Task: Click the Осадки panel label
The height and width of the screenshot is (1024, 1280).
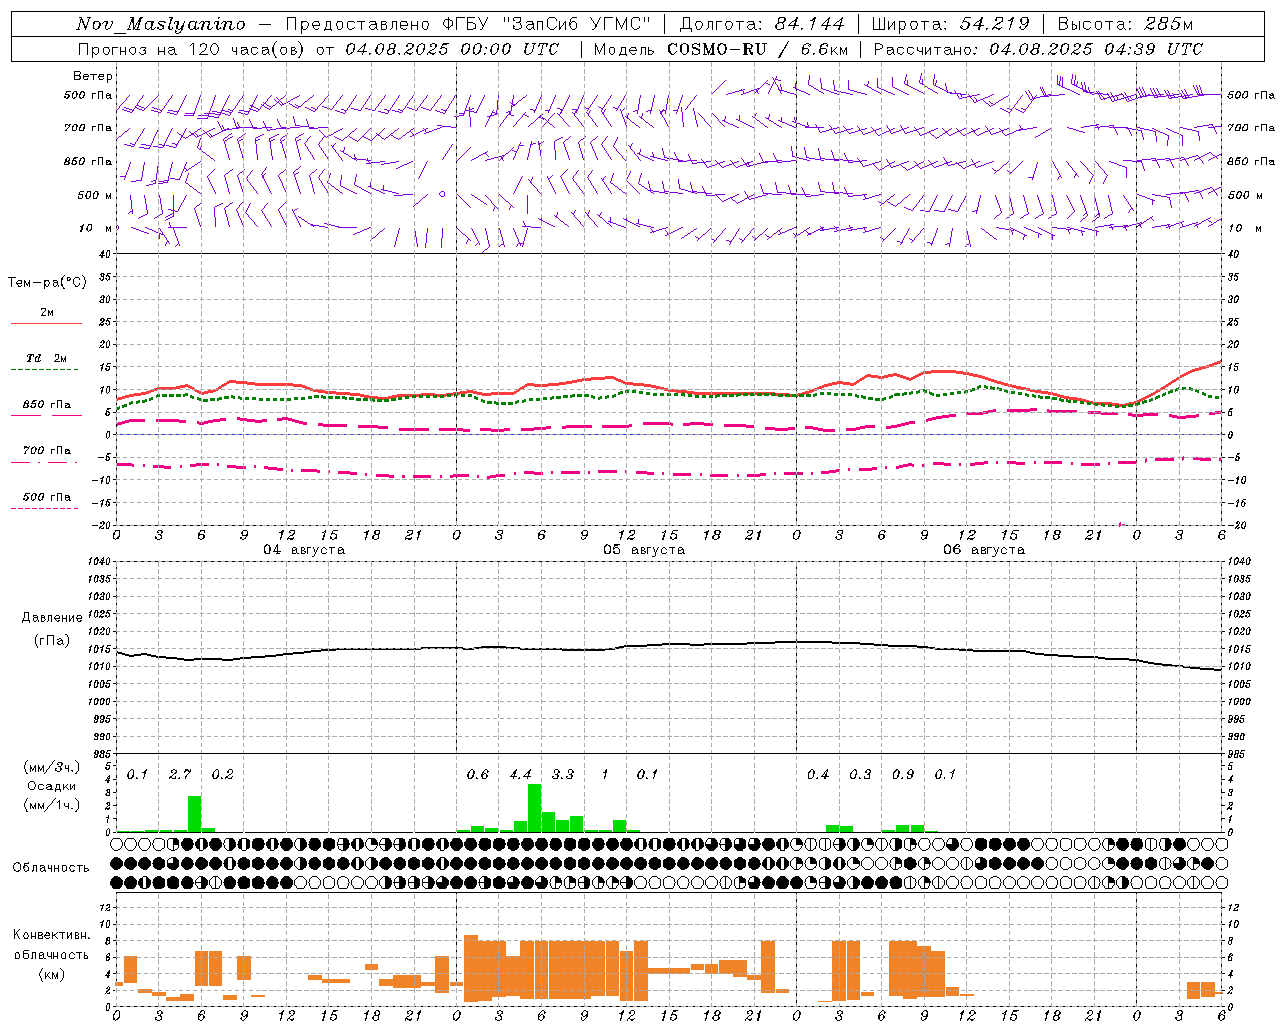Action: pyautogui.click(x=51, y=786)
